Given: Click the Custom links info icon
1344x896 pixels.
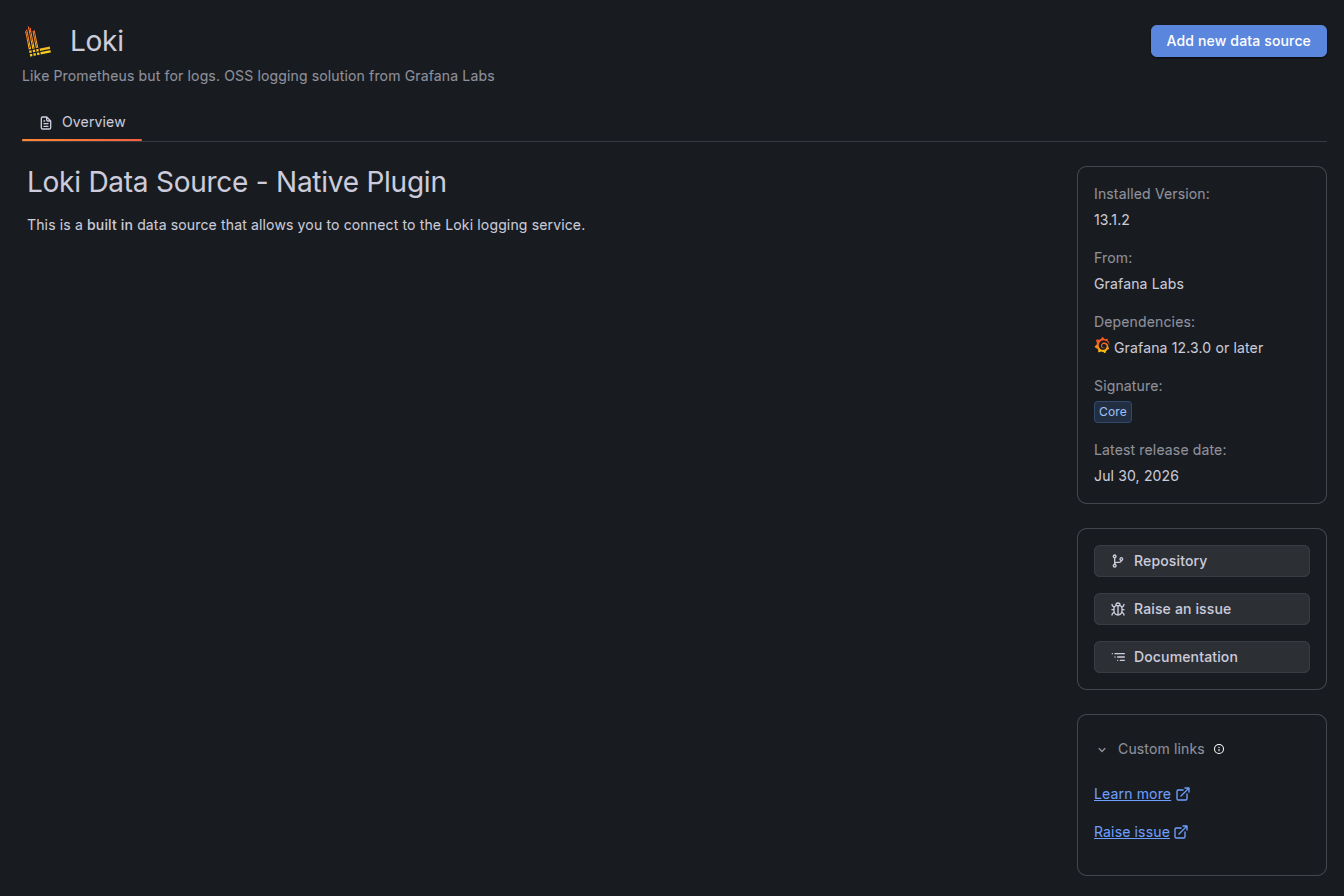Looking at the screenshot, I should (x=1219, y=749).
